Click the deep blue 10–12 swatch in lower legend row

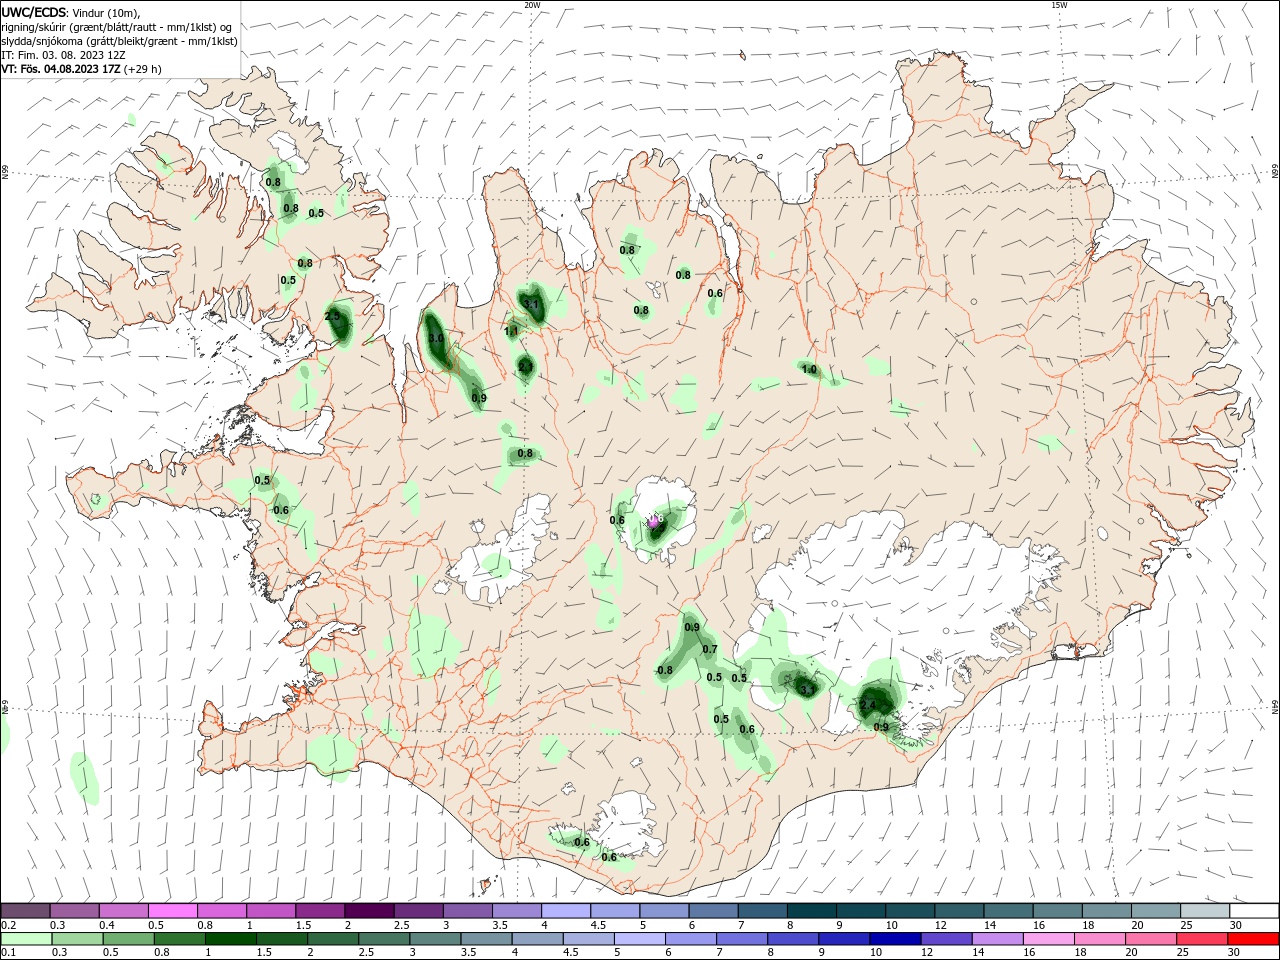[x=896, y=939]
